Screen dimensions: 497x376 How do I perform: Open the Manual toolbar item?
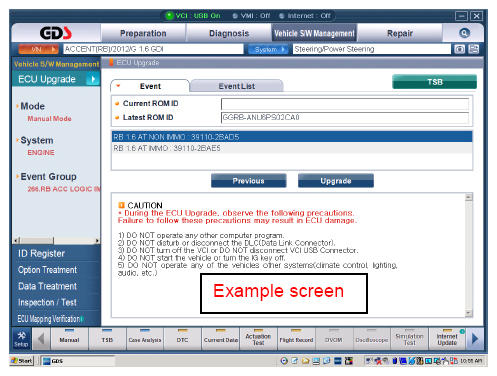coord(69,339)
